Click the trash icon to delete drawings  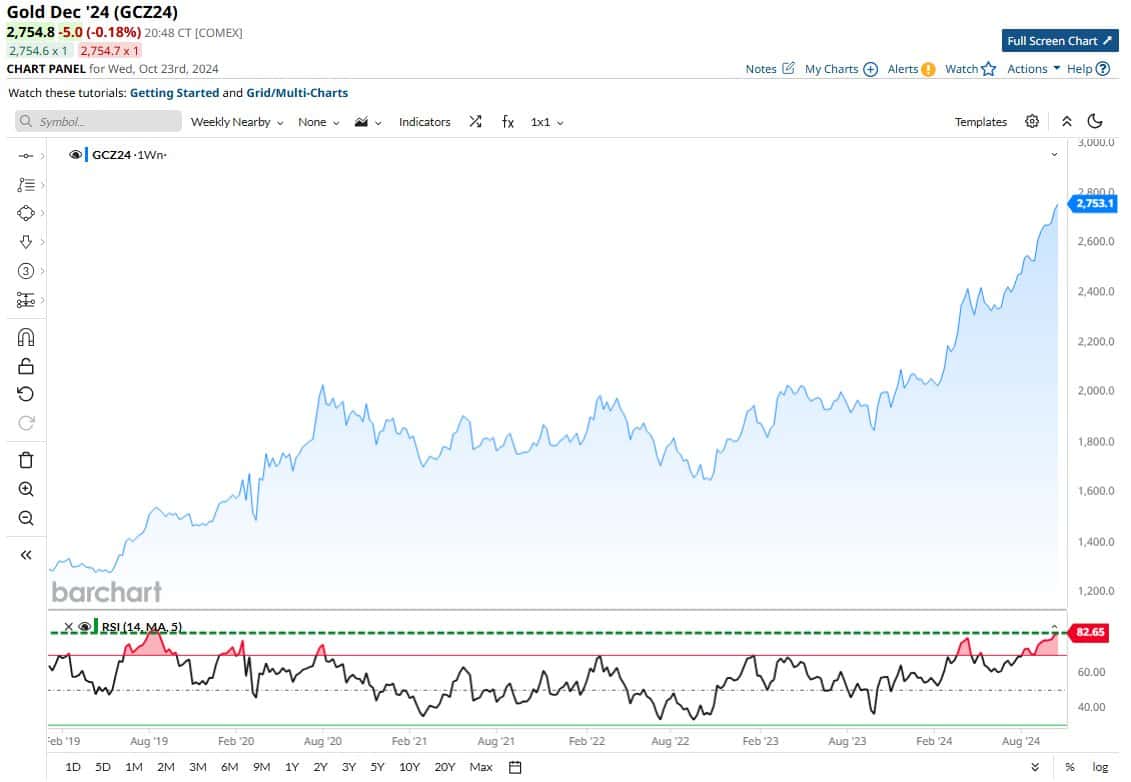point(25,460)
